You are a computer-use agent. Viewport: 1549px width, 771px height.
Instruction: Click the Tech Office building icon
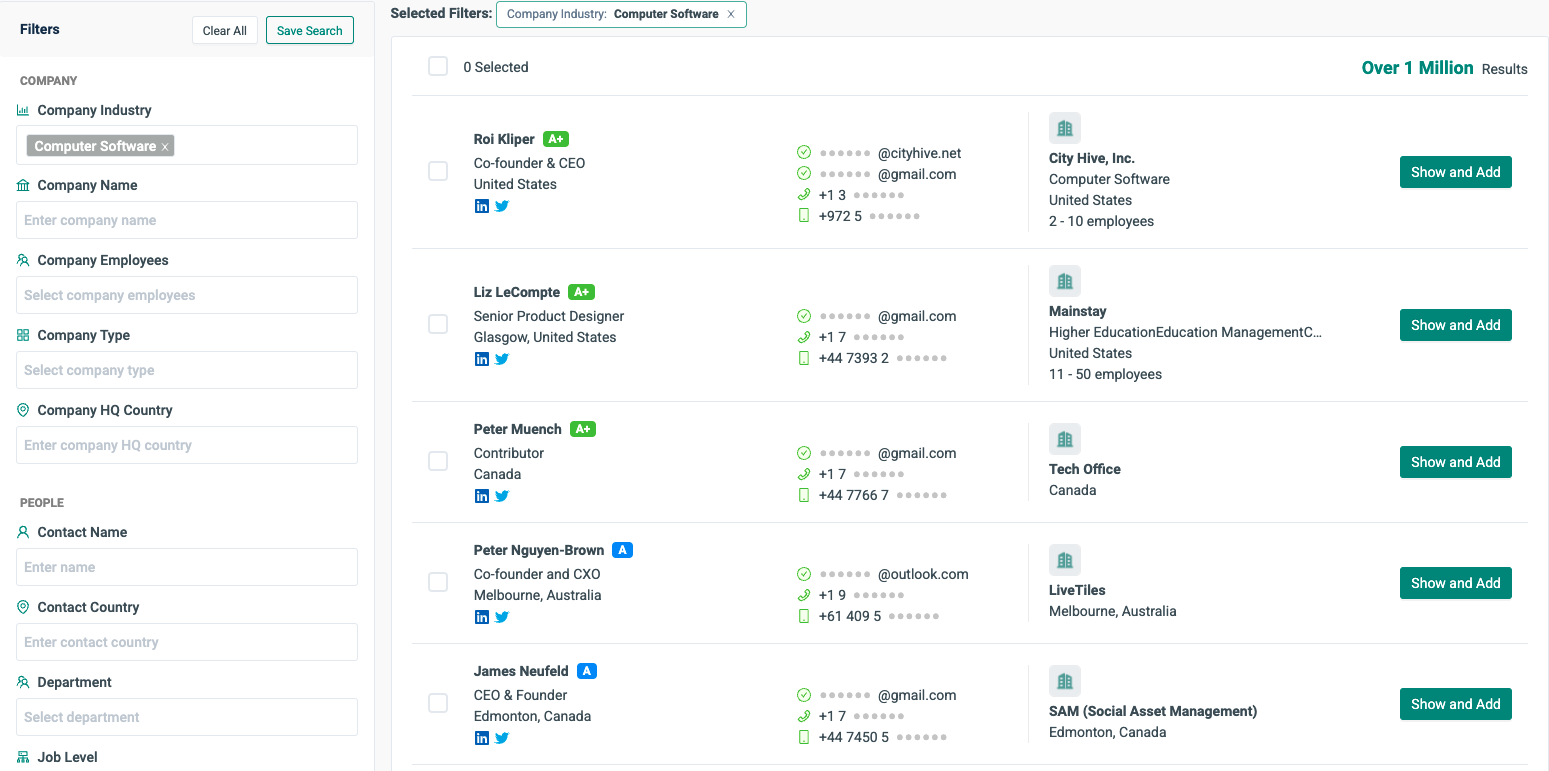1065,439
